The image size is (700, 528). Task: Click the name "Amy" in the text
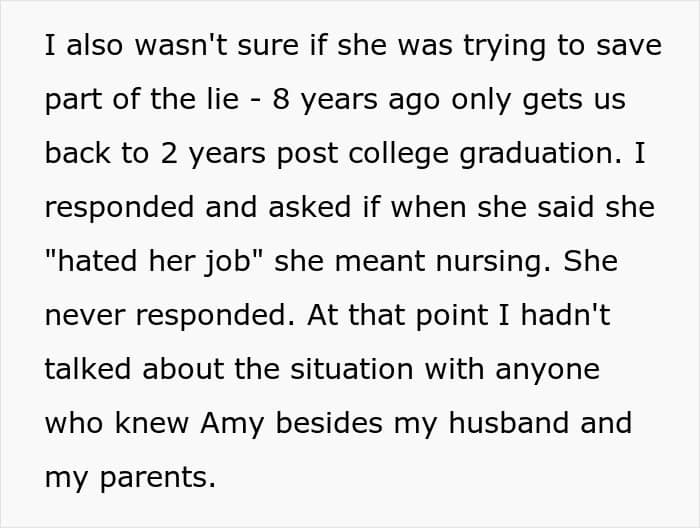(x=236, y=423)
